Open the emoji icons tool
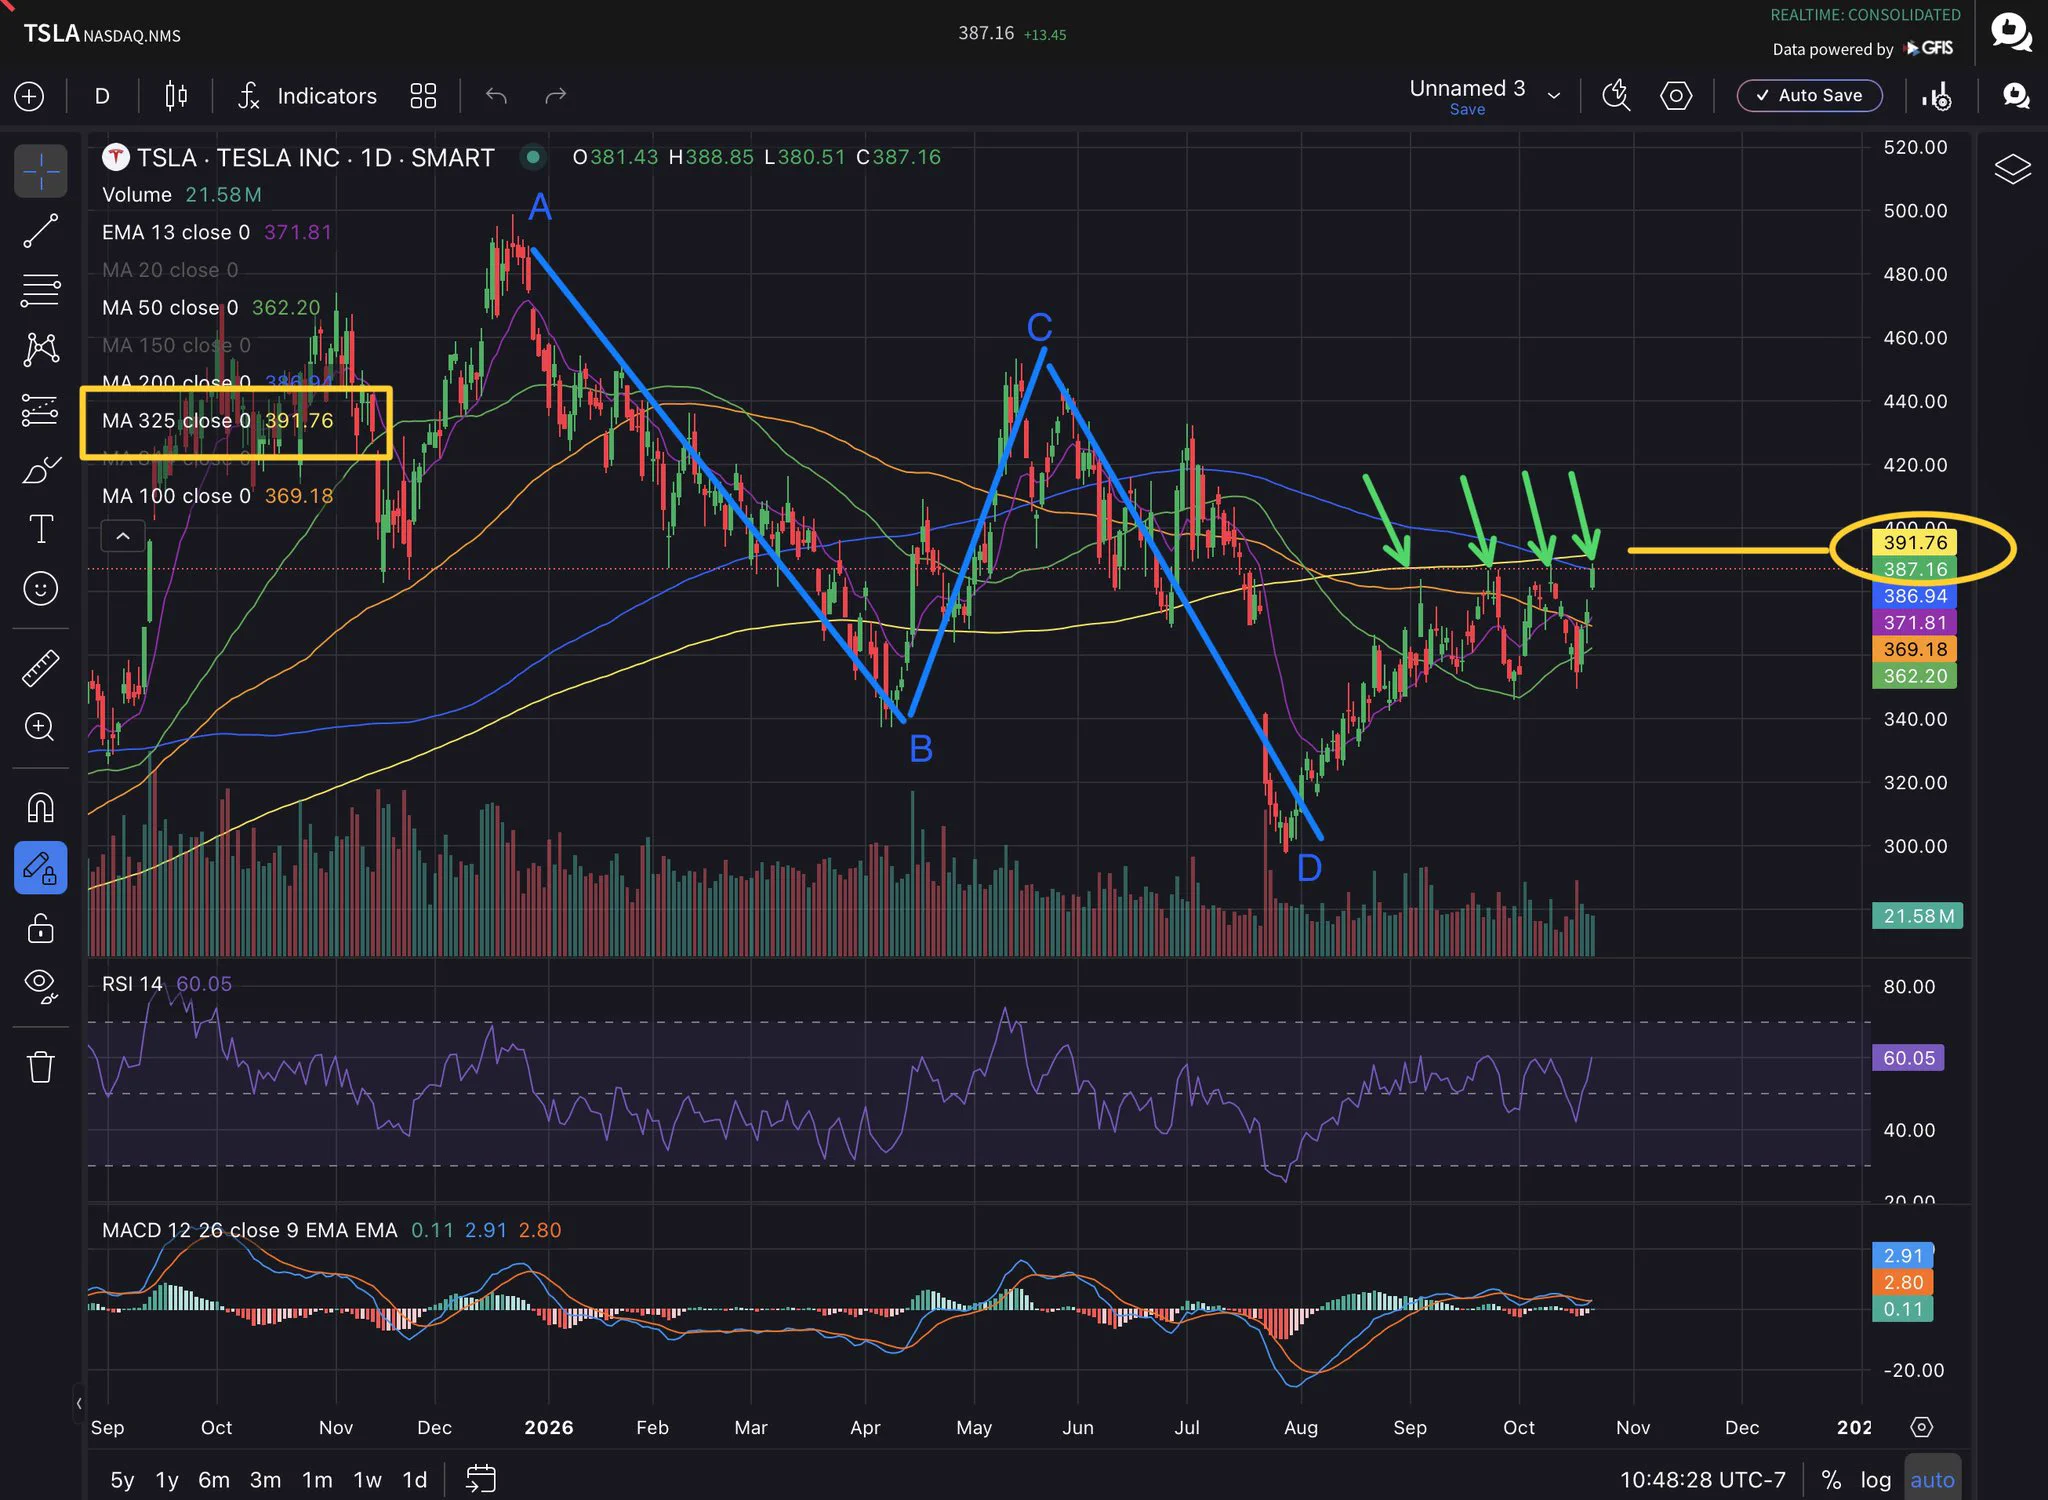2048x1500 pixels. (40, 589)
